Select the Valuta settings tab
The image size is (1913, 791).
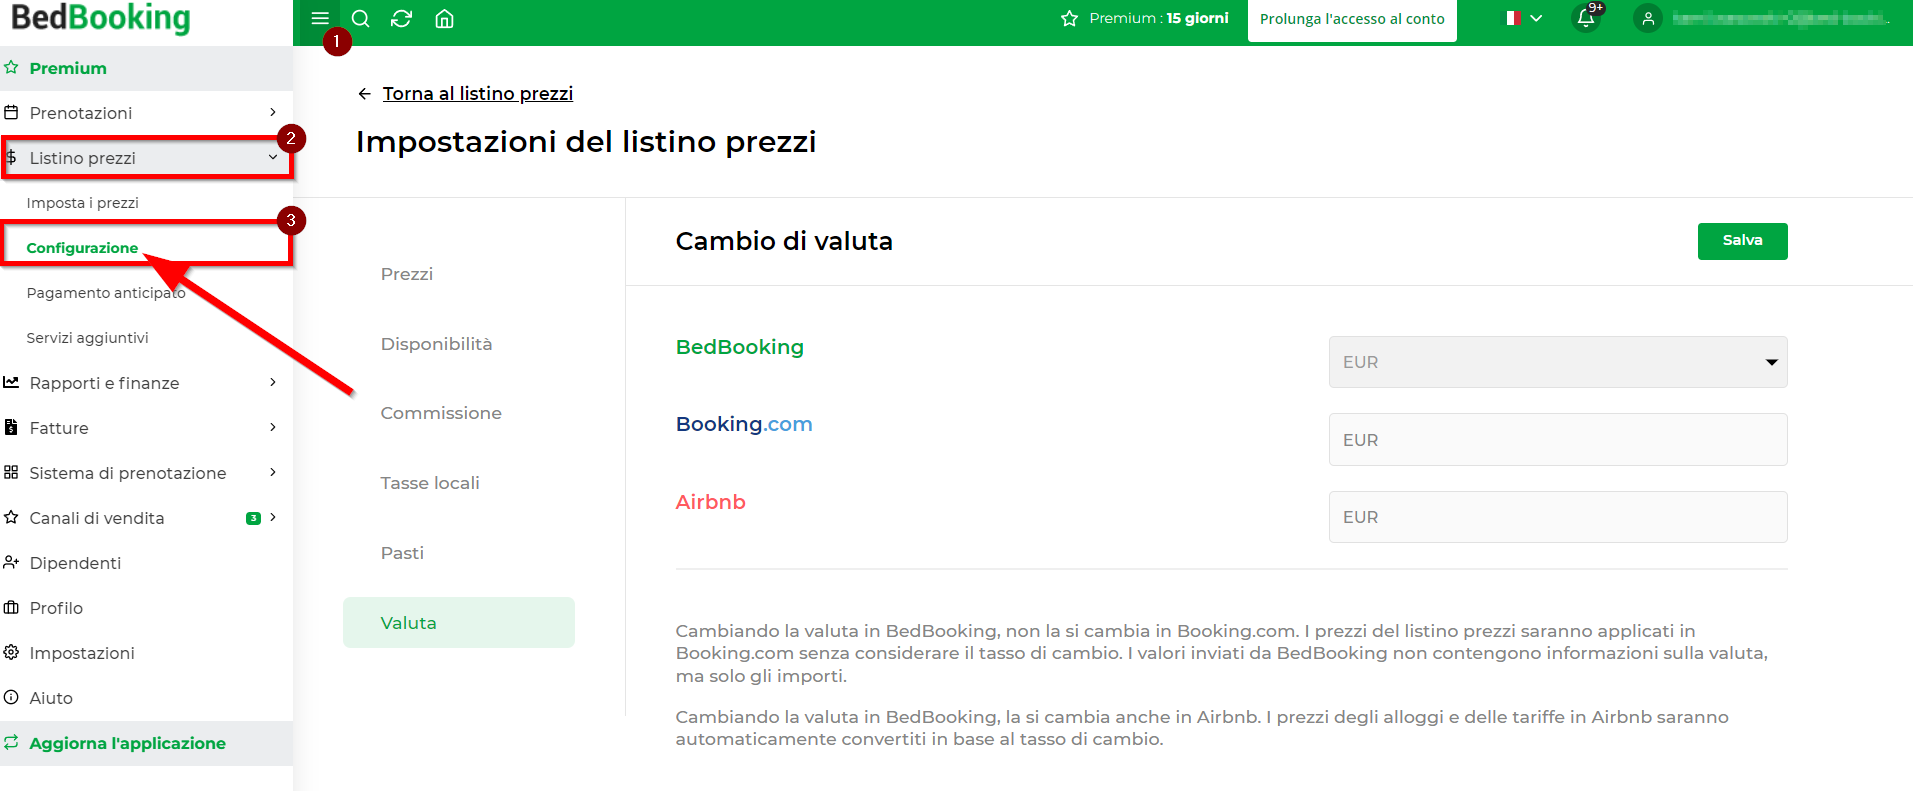pyautogui.click(x=459, y=622)
